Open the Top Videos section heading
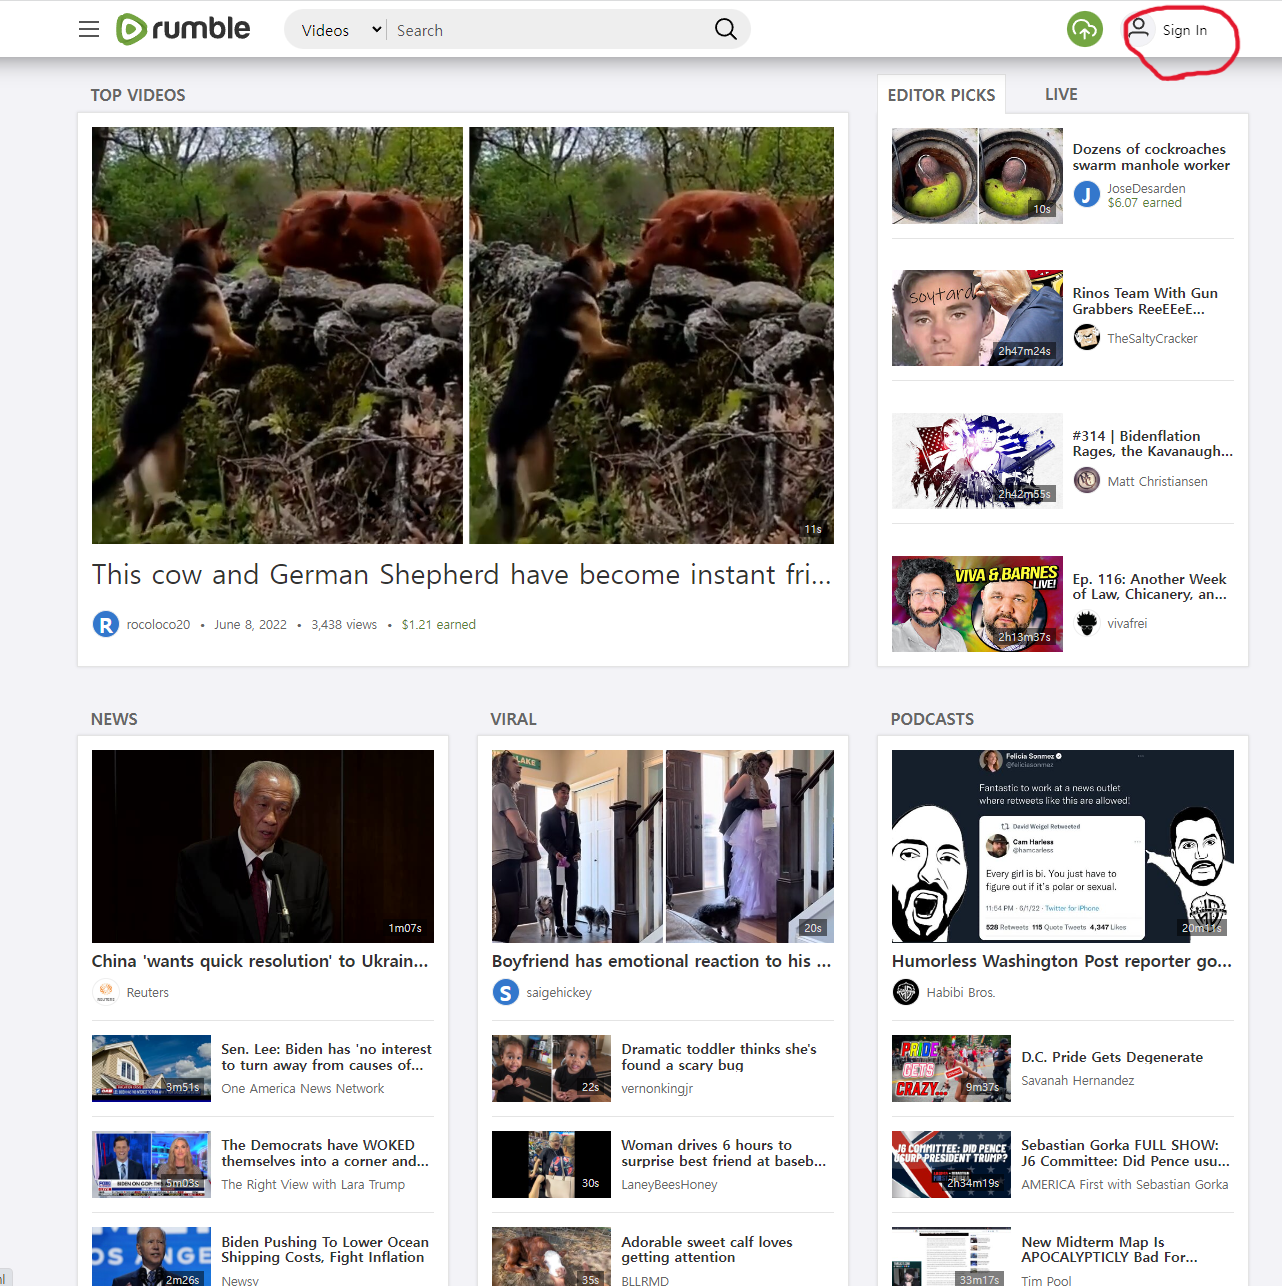This screenshot has width=1282, height=1286. (138, 95)
